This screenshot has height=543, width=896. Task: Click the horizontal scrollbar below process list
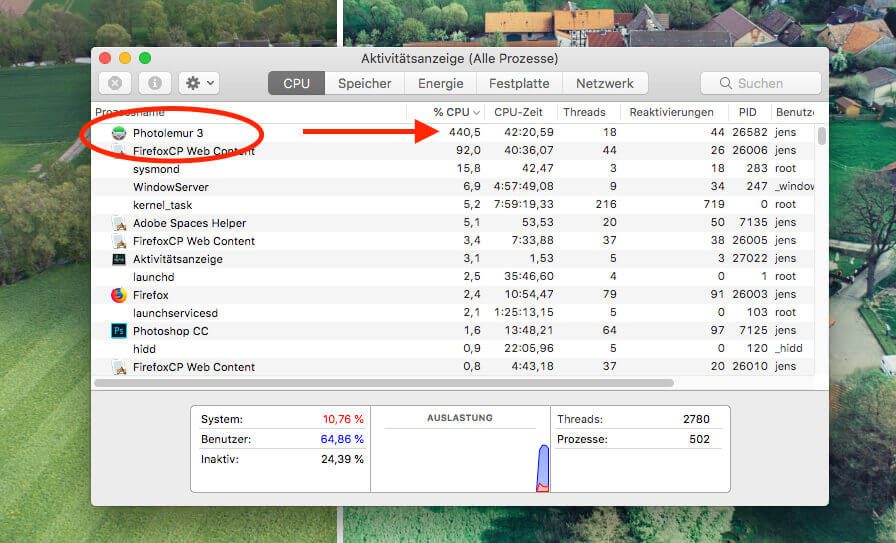pos(383,383)
